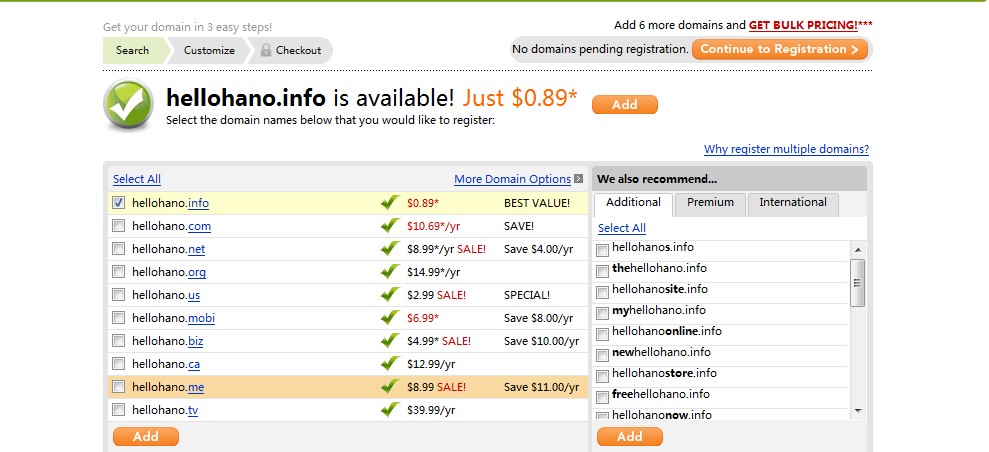989x452 pixels.
Task: Select the hellohano.biz checkbox
Action: [118, 340]
